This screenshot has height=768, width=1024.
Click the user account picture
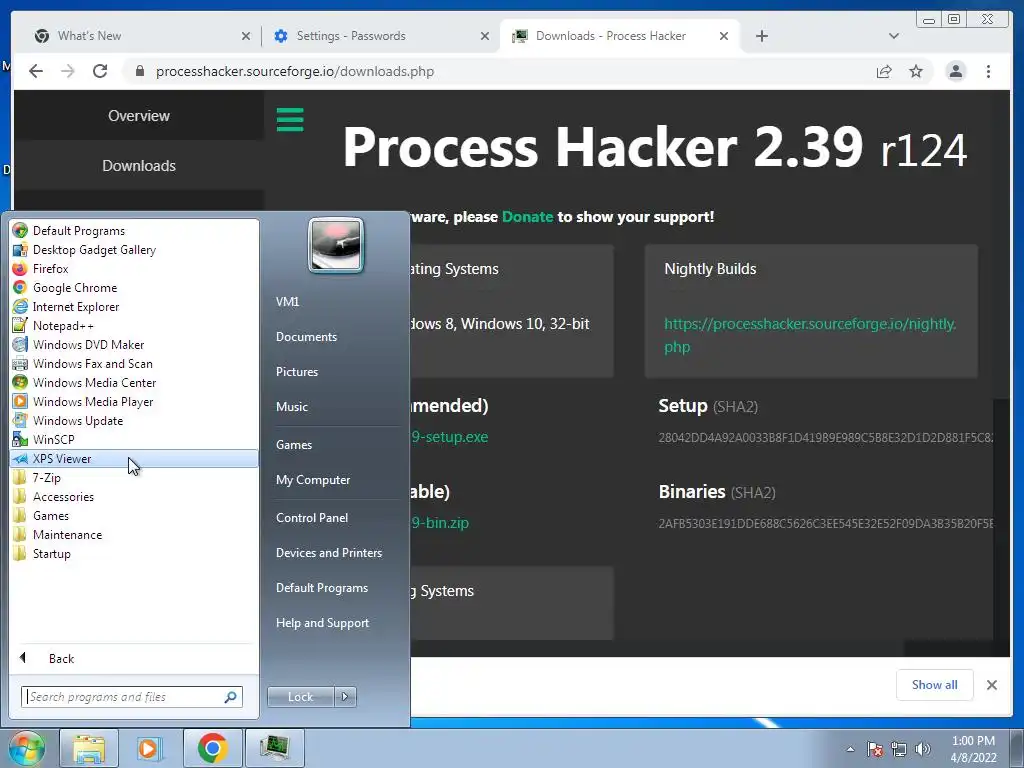click(x=336, y=245)
